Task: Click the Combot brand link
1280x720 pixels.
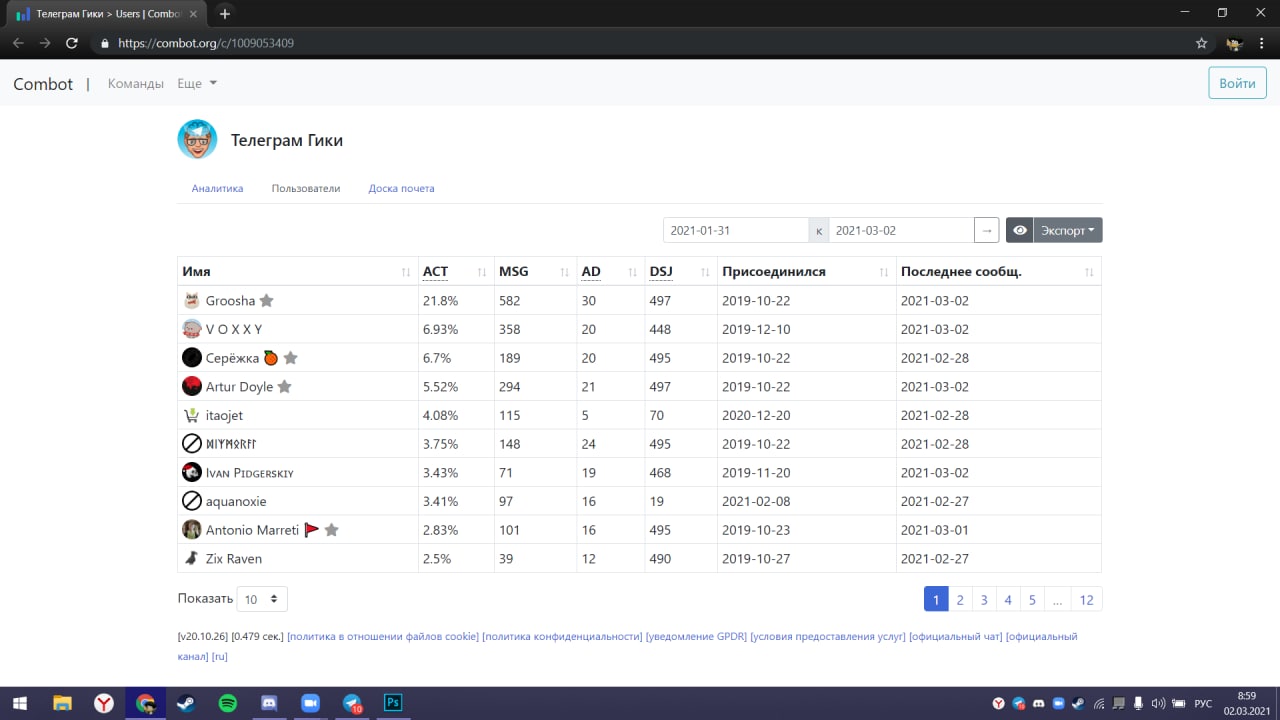Action: pyautogui.click(x=43, y=84)
